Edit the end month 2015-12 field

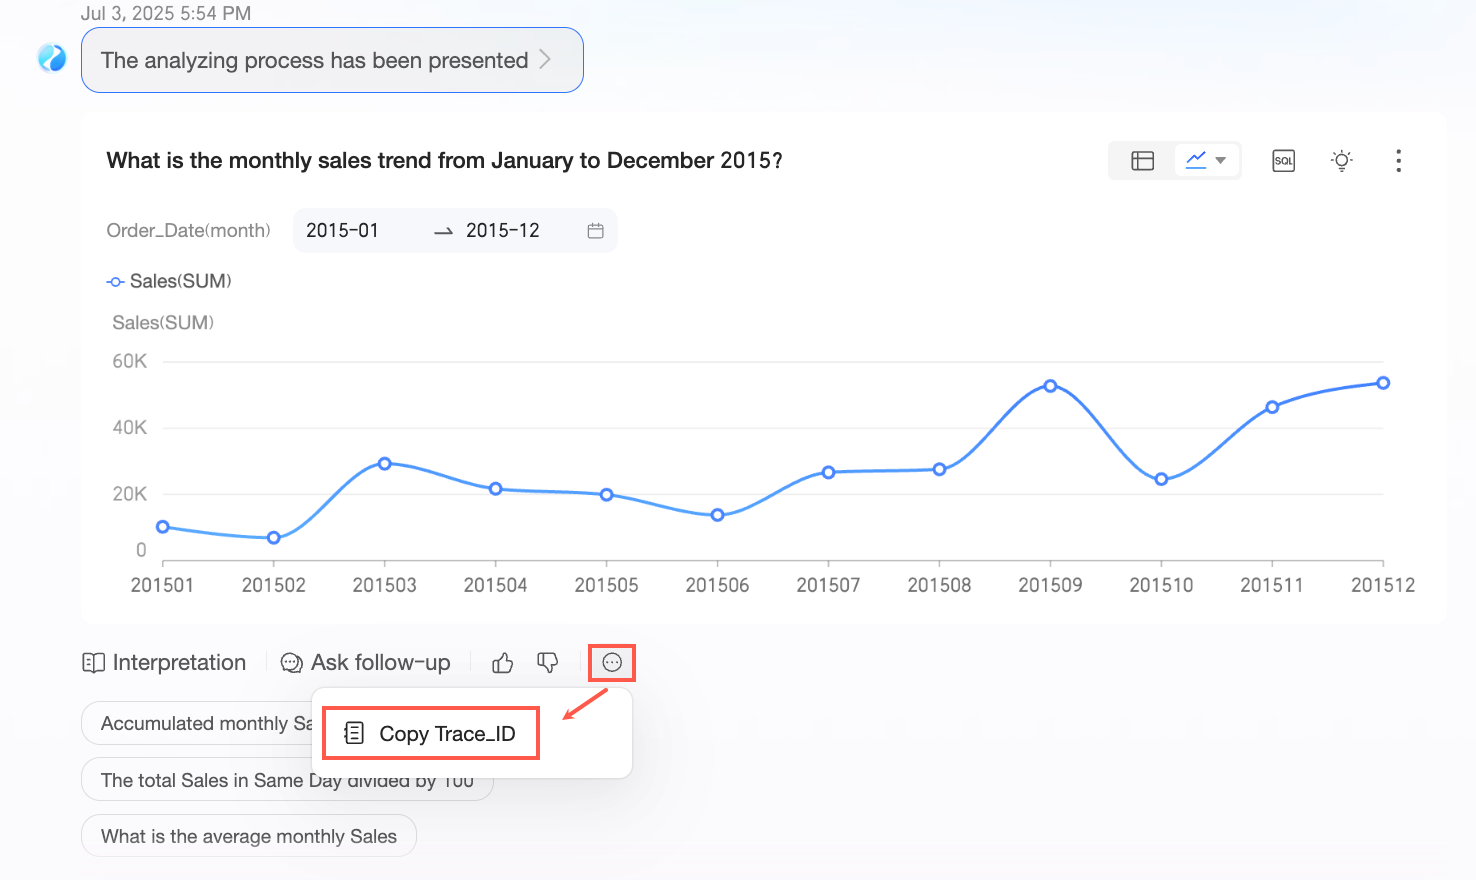coord(503,231)
